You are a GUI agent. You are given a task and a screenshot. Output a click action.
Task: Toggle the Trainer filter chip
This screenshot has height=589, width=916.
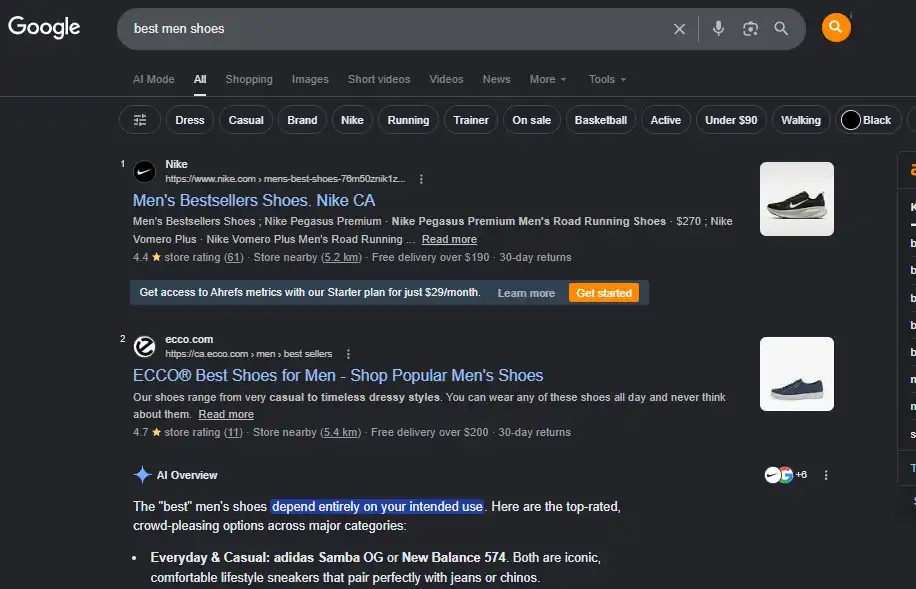coord(471,120)
